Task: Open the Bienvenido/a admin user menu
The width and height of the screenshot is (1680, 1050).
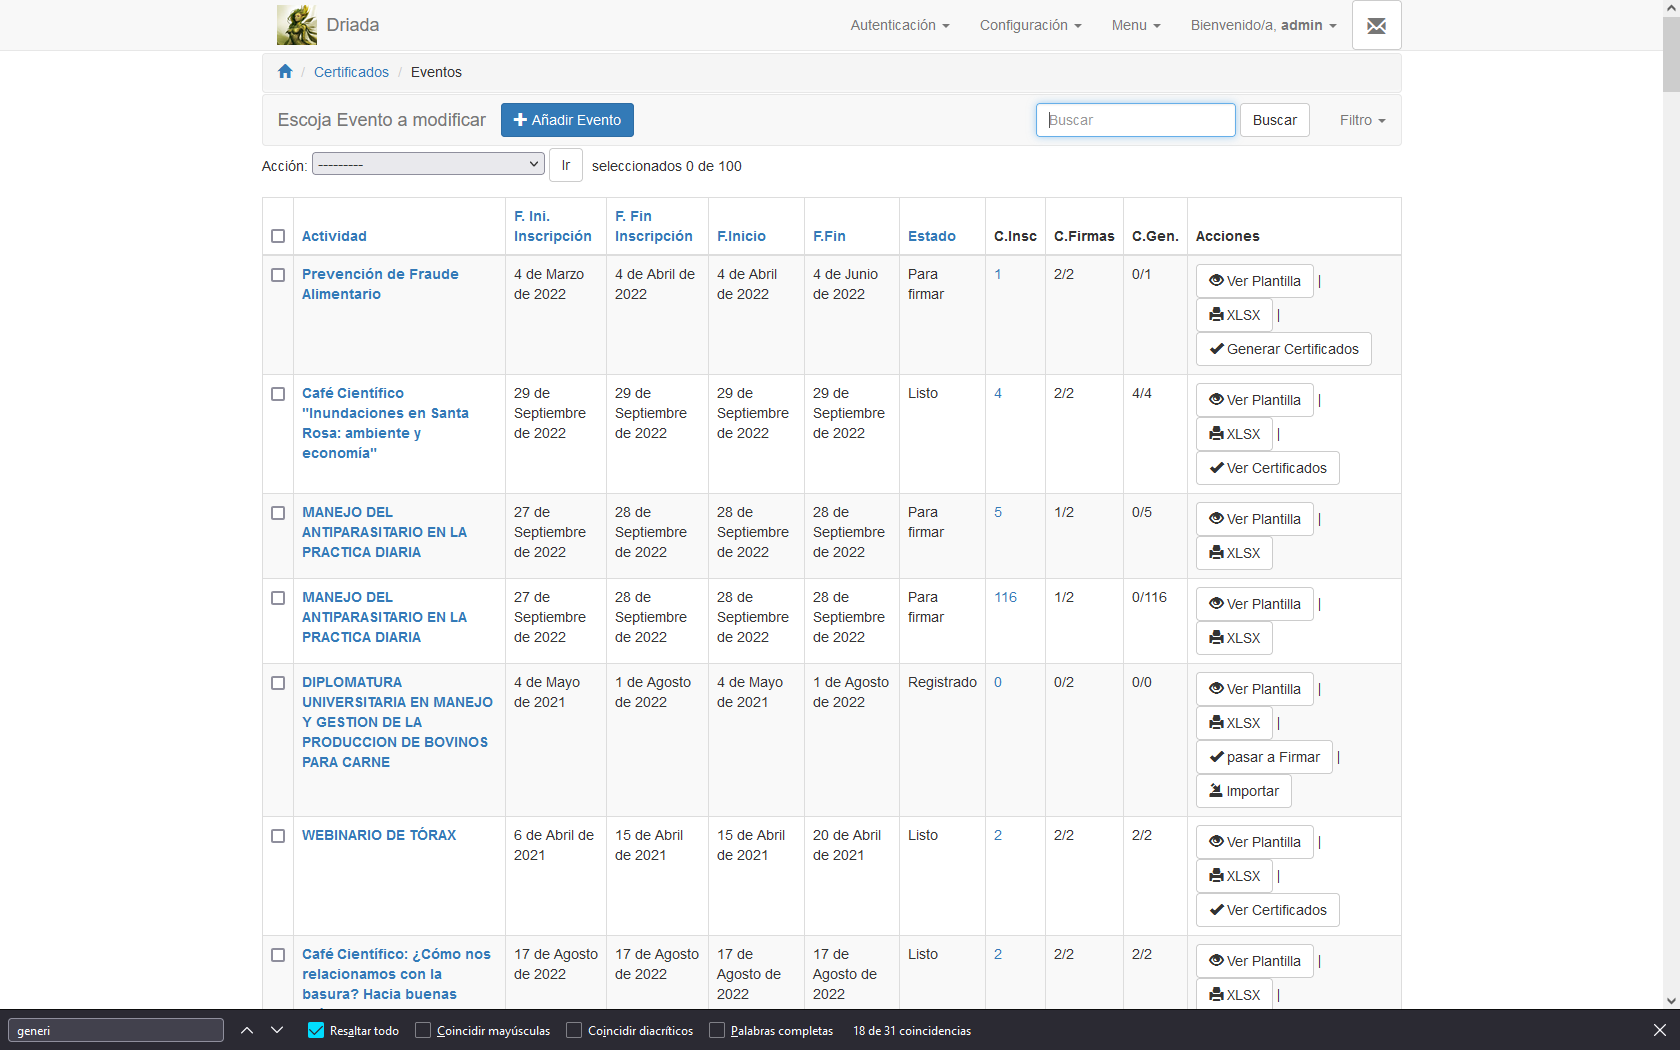Action: [x=1262, y=25]
